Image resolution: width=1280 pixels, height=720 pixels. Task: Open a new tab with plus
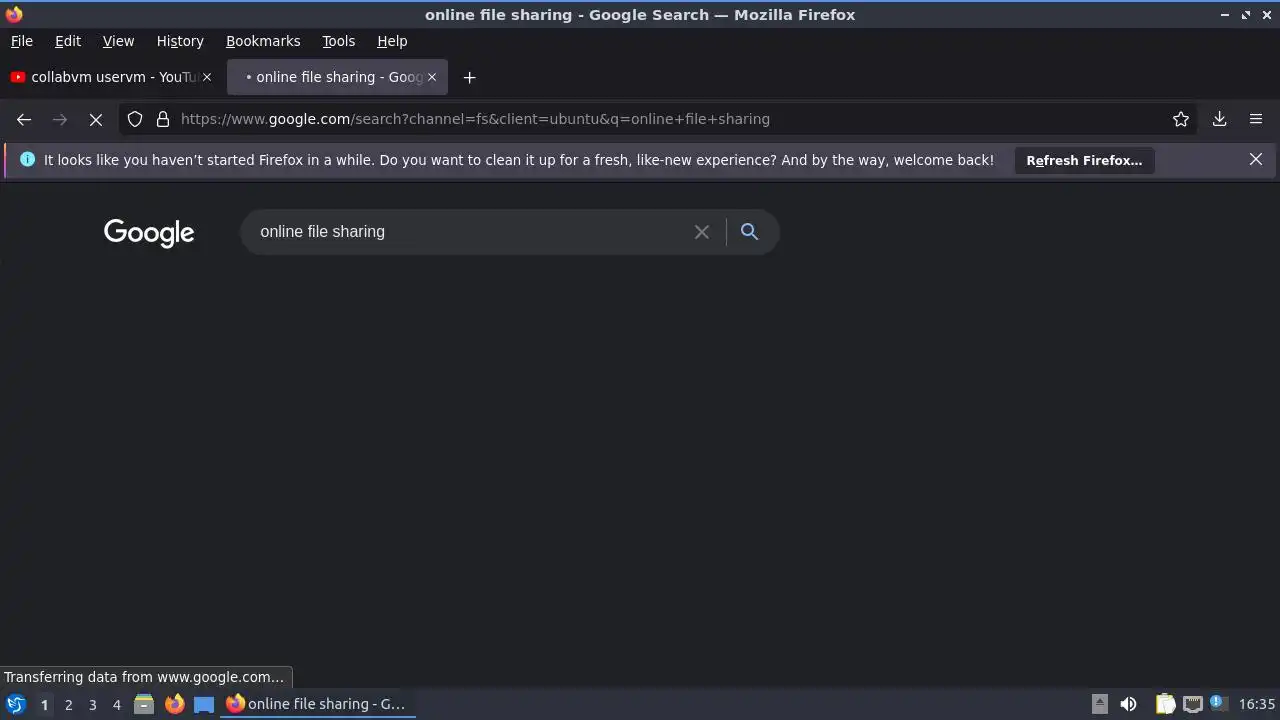[x=470, y=77]
